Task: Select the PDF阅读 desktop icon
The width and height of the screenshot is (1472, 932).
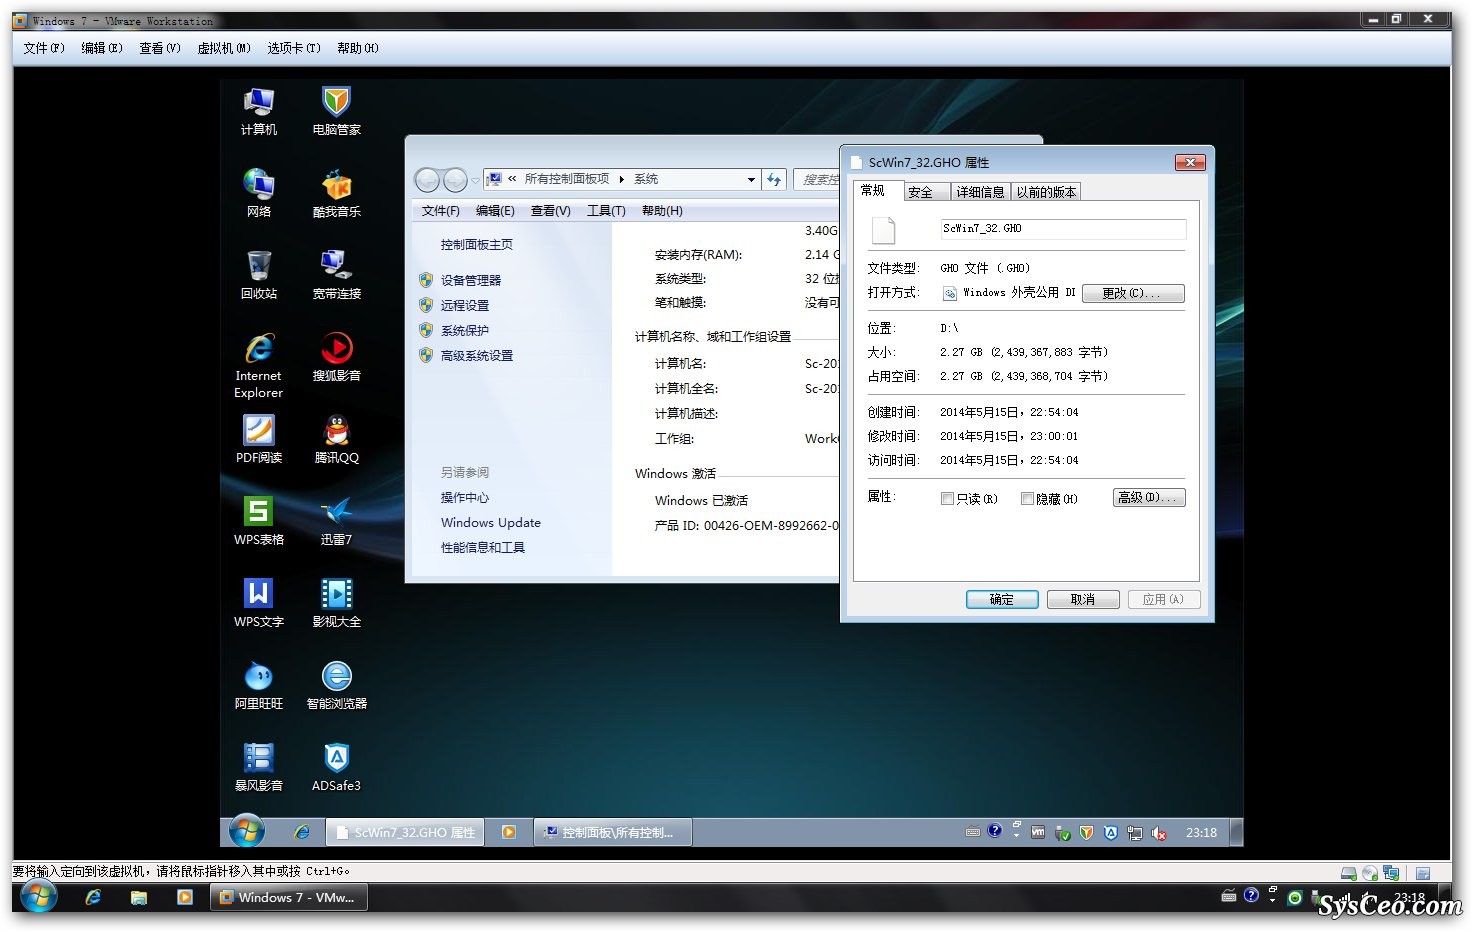Action: click(259, 439)
